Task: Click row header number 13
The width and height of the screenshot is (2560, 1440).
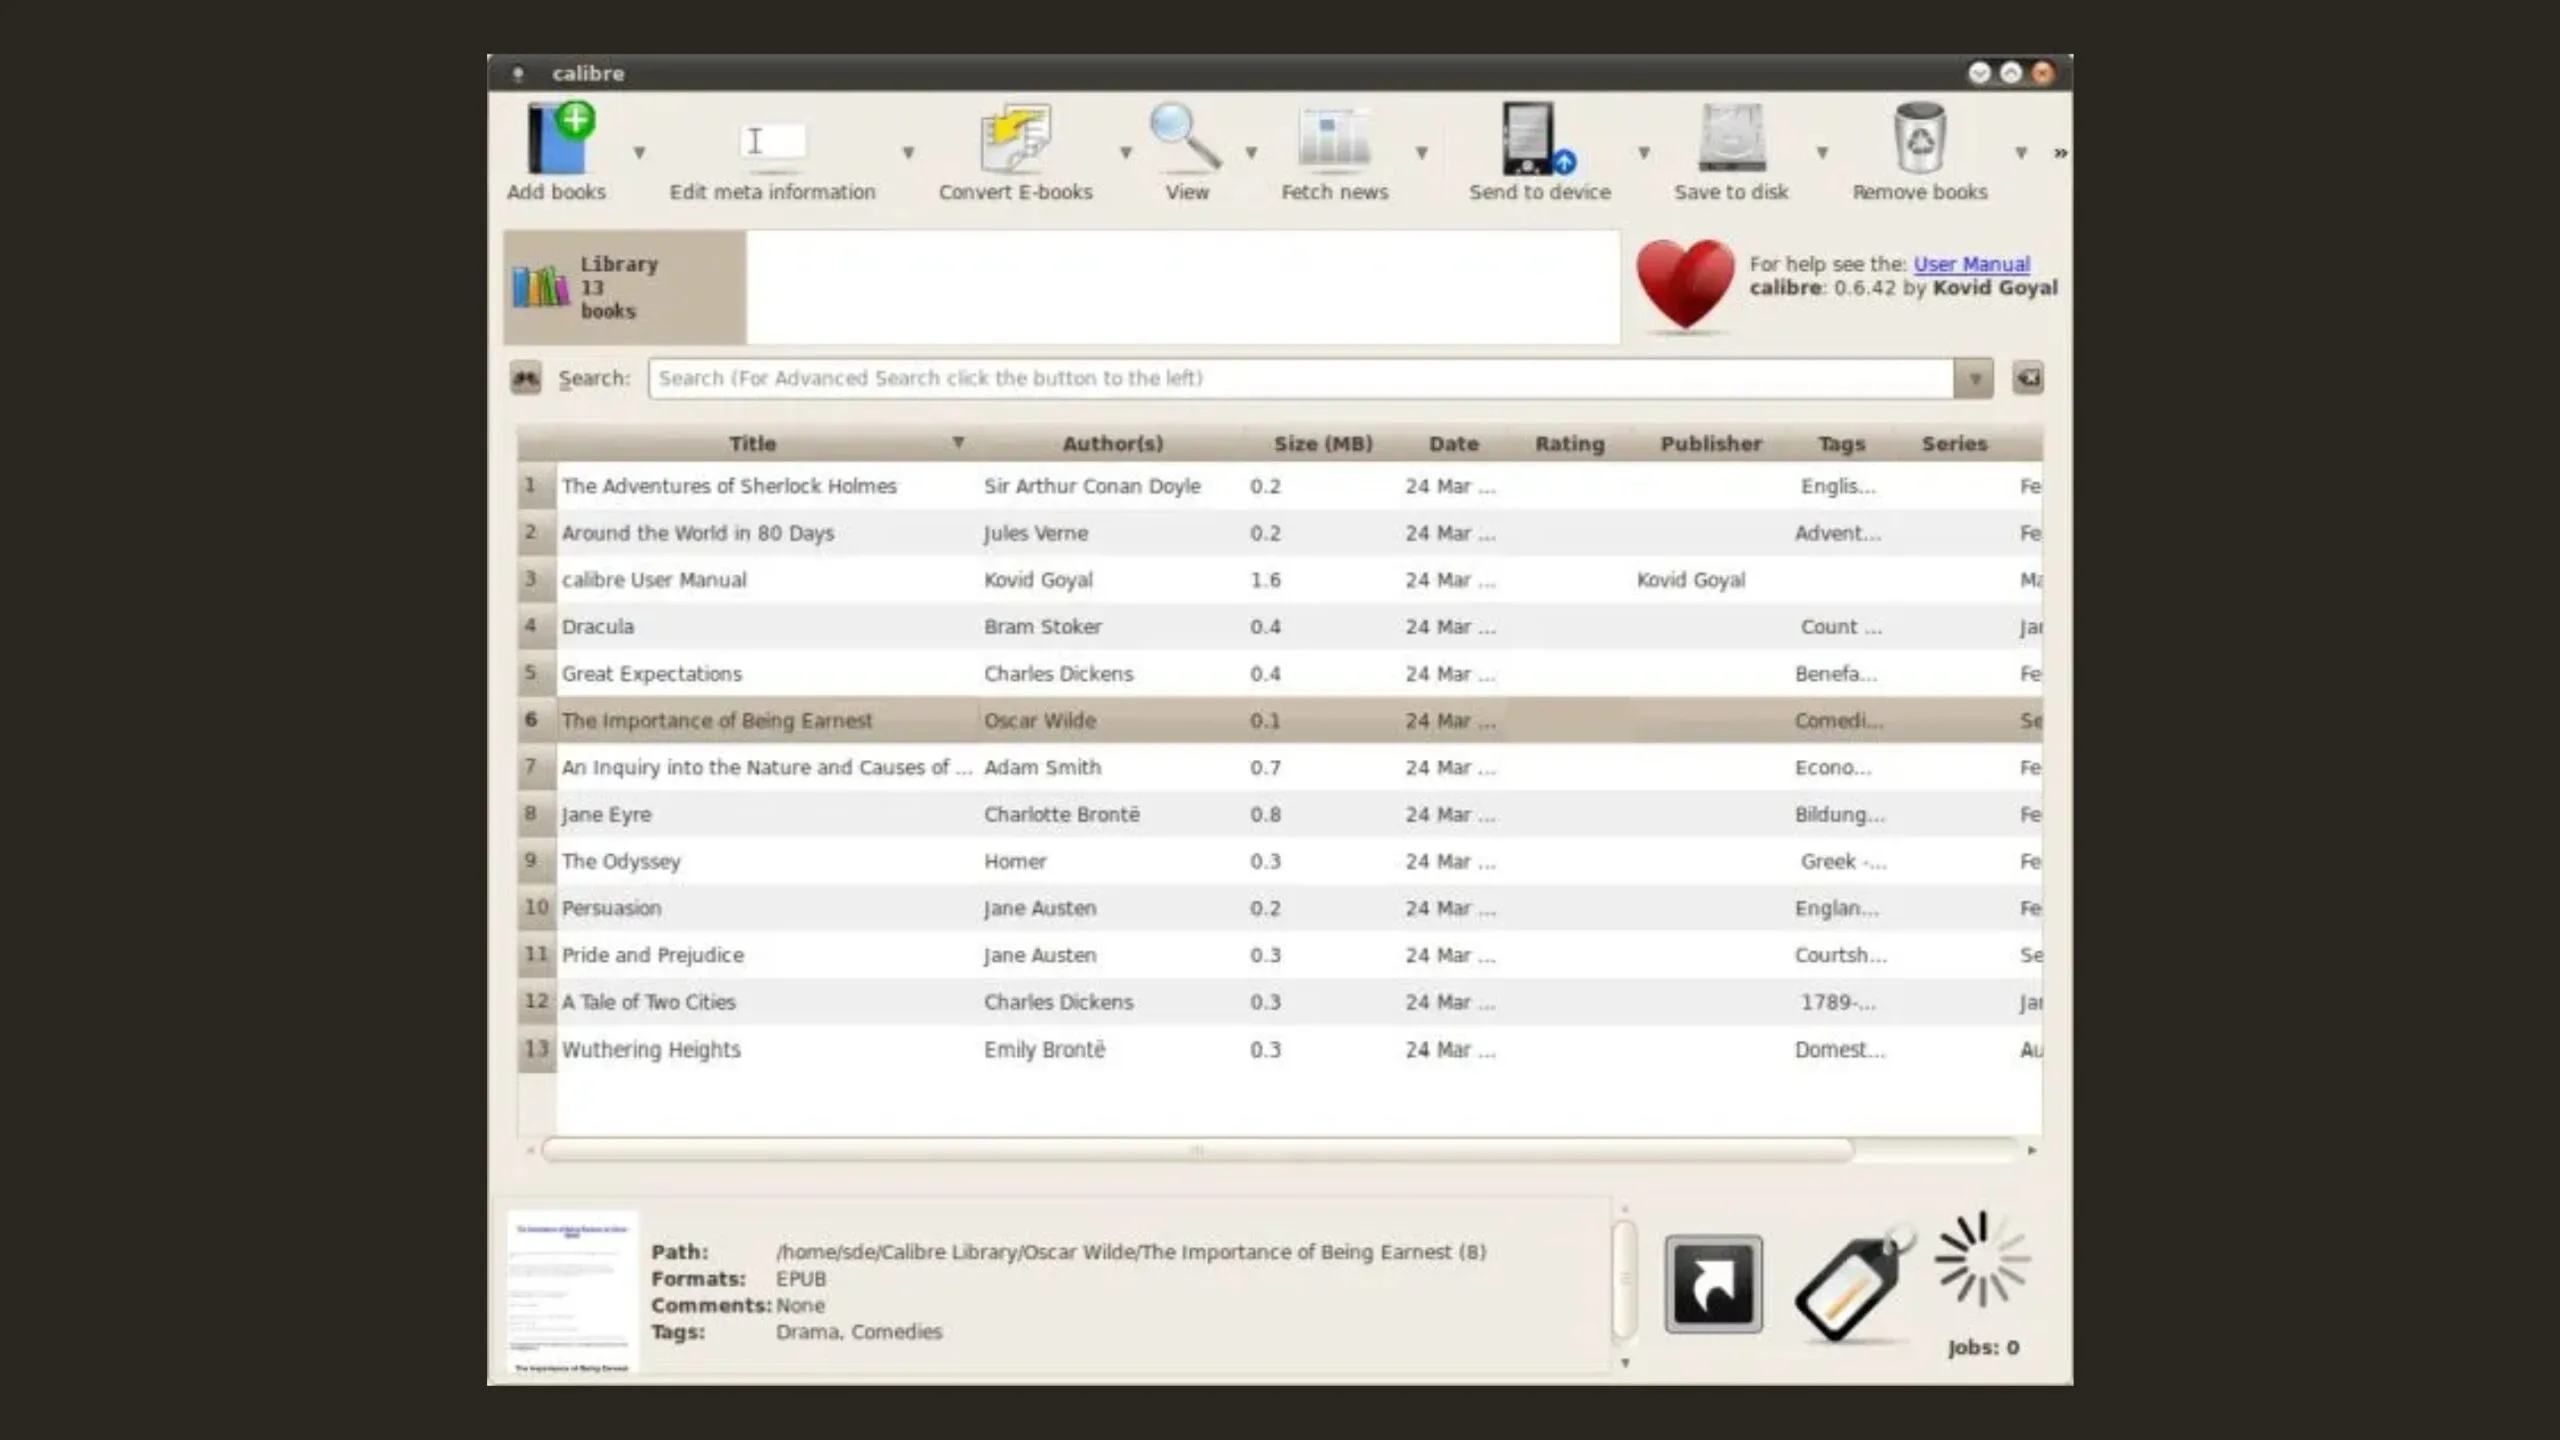Action: pyautogui.click(x=537, y=1049)
